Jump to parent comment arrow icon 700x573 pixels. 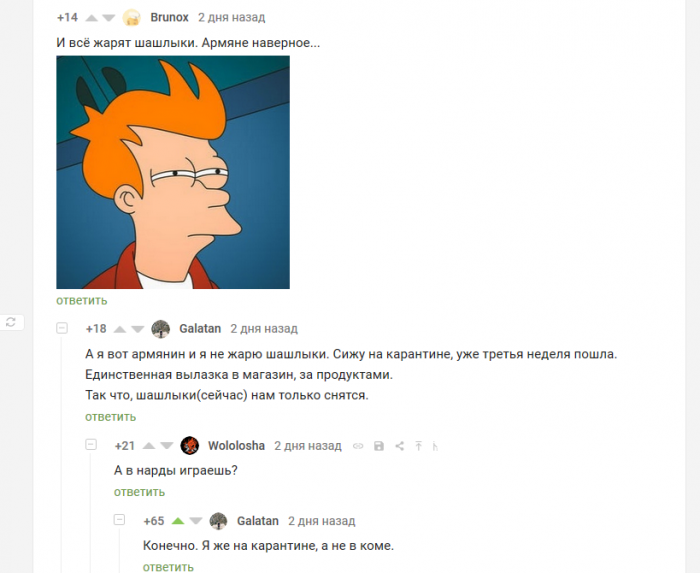(x=418, y=446)
